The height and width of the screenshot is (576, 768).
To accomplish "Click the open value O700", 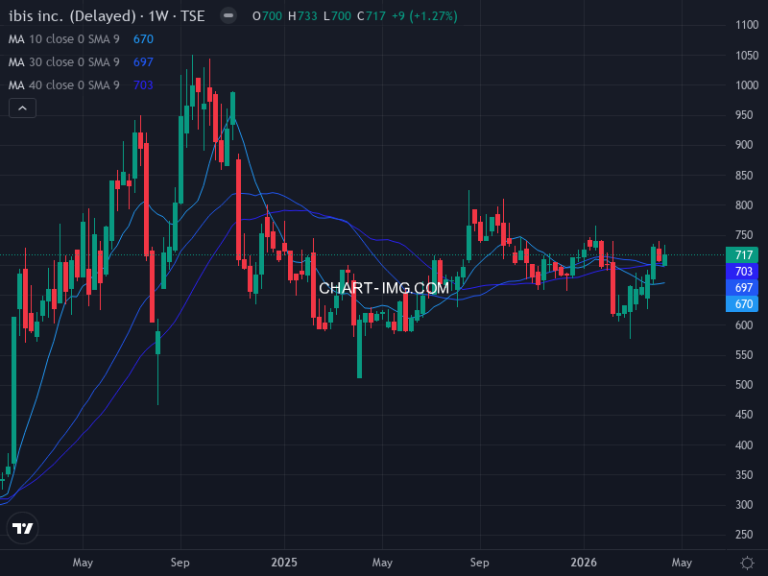I will click(267, 16).
